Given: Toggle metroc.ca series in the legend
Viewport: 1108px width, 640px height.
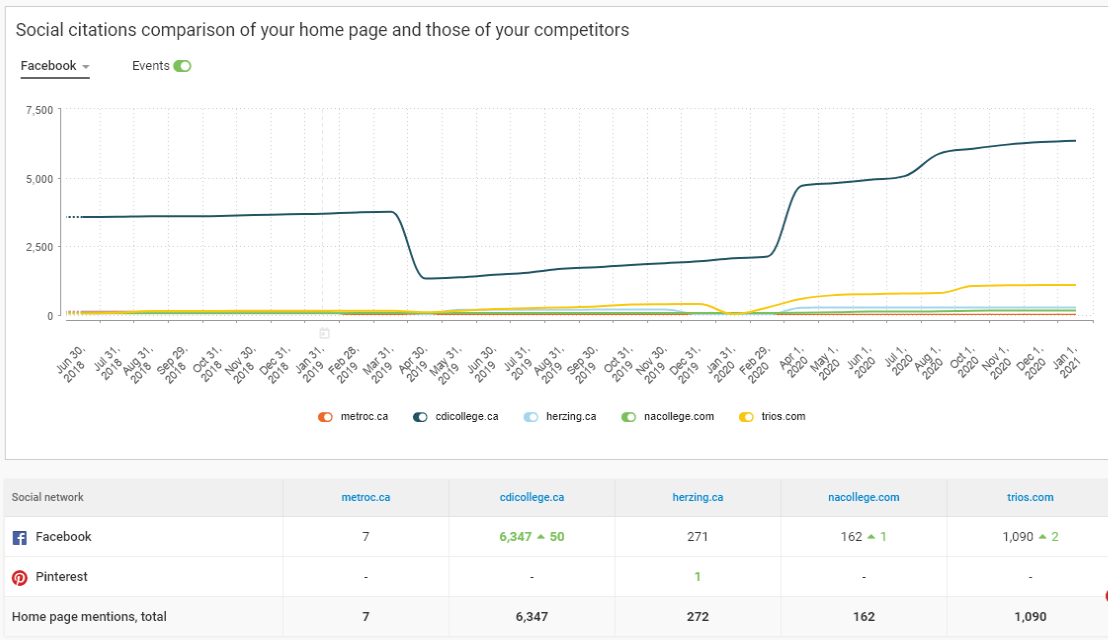Looking at the screenshot, I should click(325, 417).
